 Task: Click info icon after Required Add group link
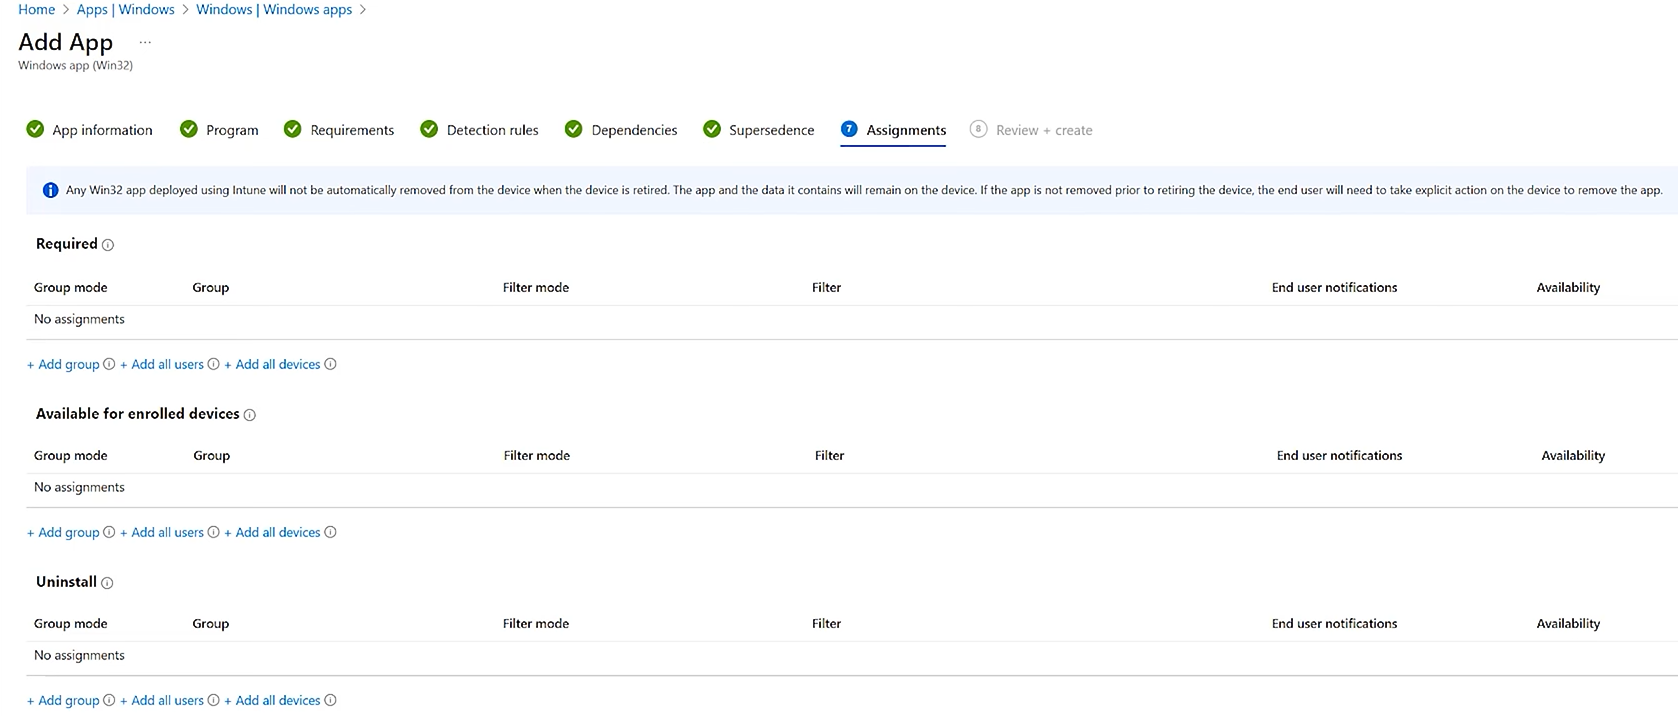tap(109, 364)
